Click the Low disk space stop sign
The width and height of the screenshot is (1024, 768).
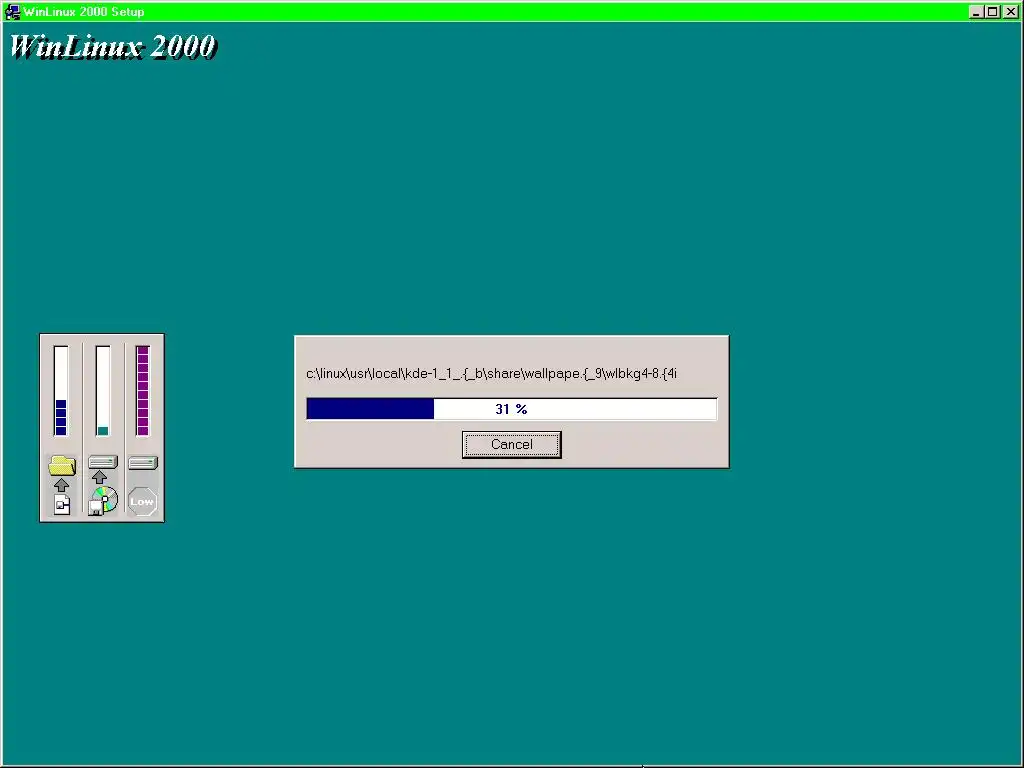click(142, 502)
